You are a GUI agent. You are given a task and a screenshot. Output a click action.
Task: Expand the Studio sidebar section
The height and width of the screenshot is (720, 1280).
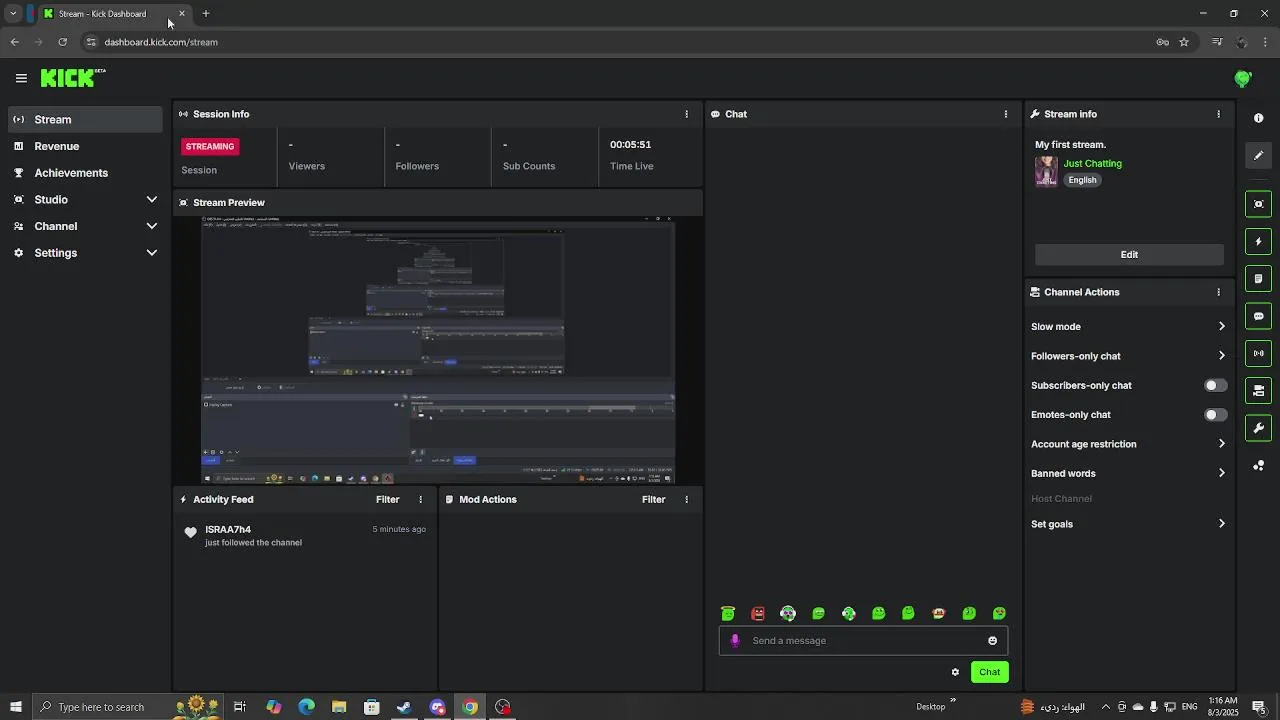[85, 199]
